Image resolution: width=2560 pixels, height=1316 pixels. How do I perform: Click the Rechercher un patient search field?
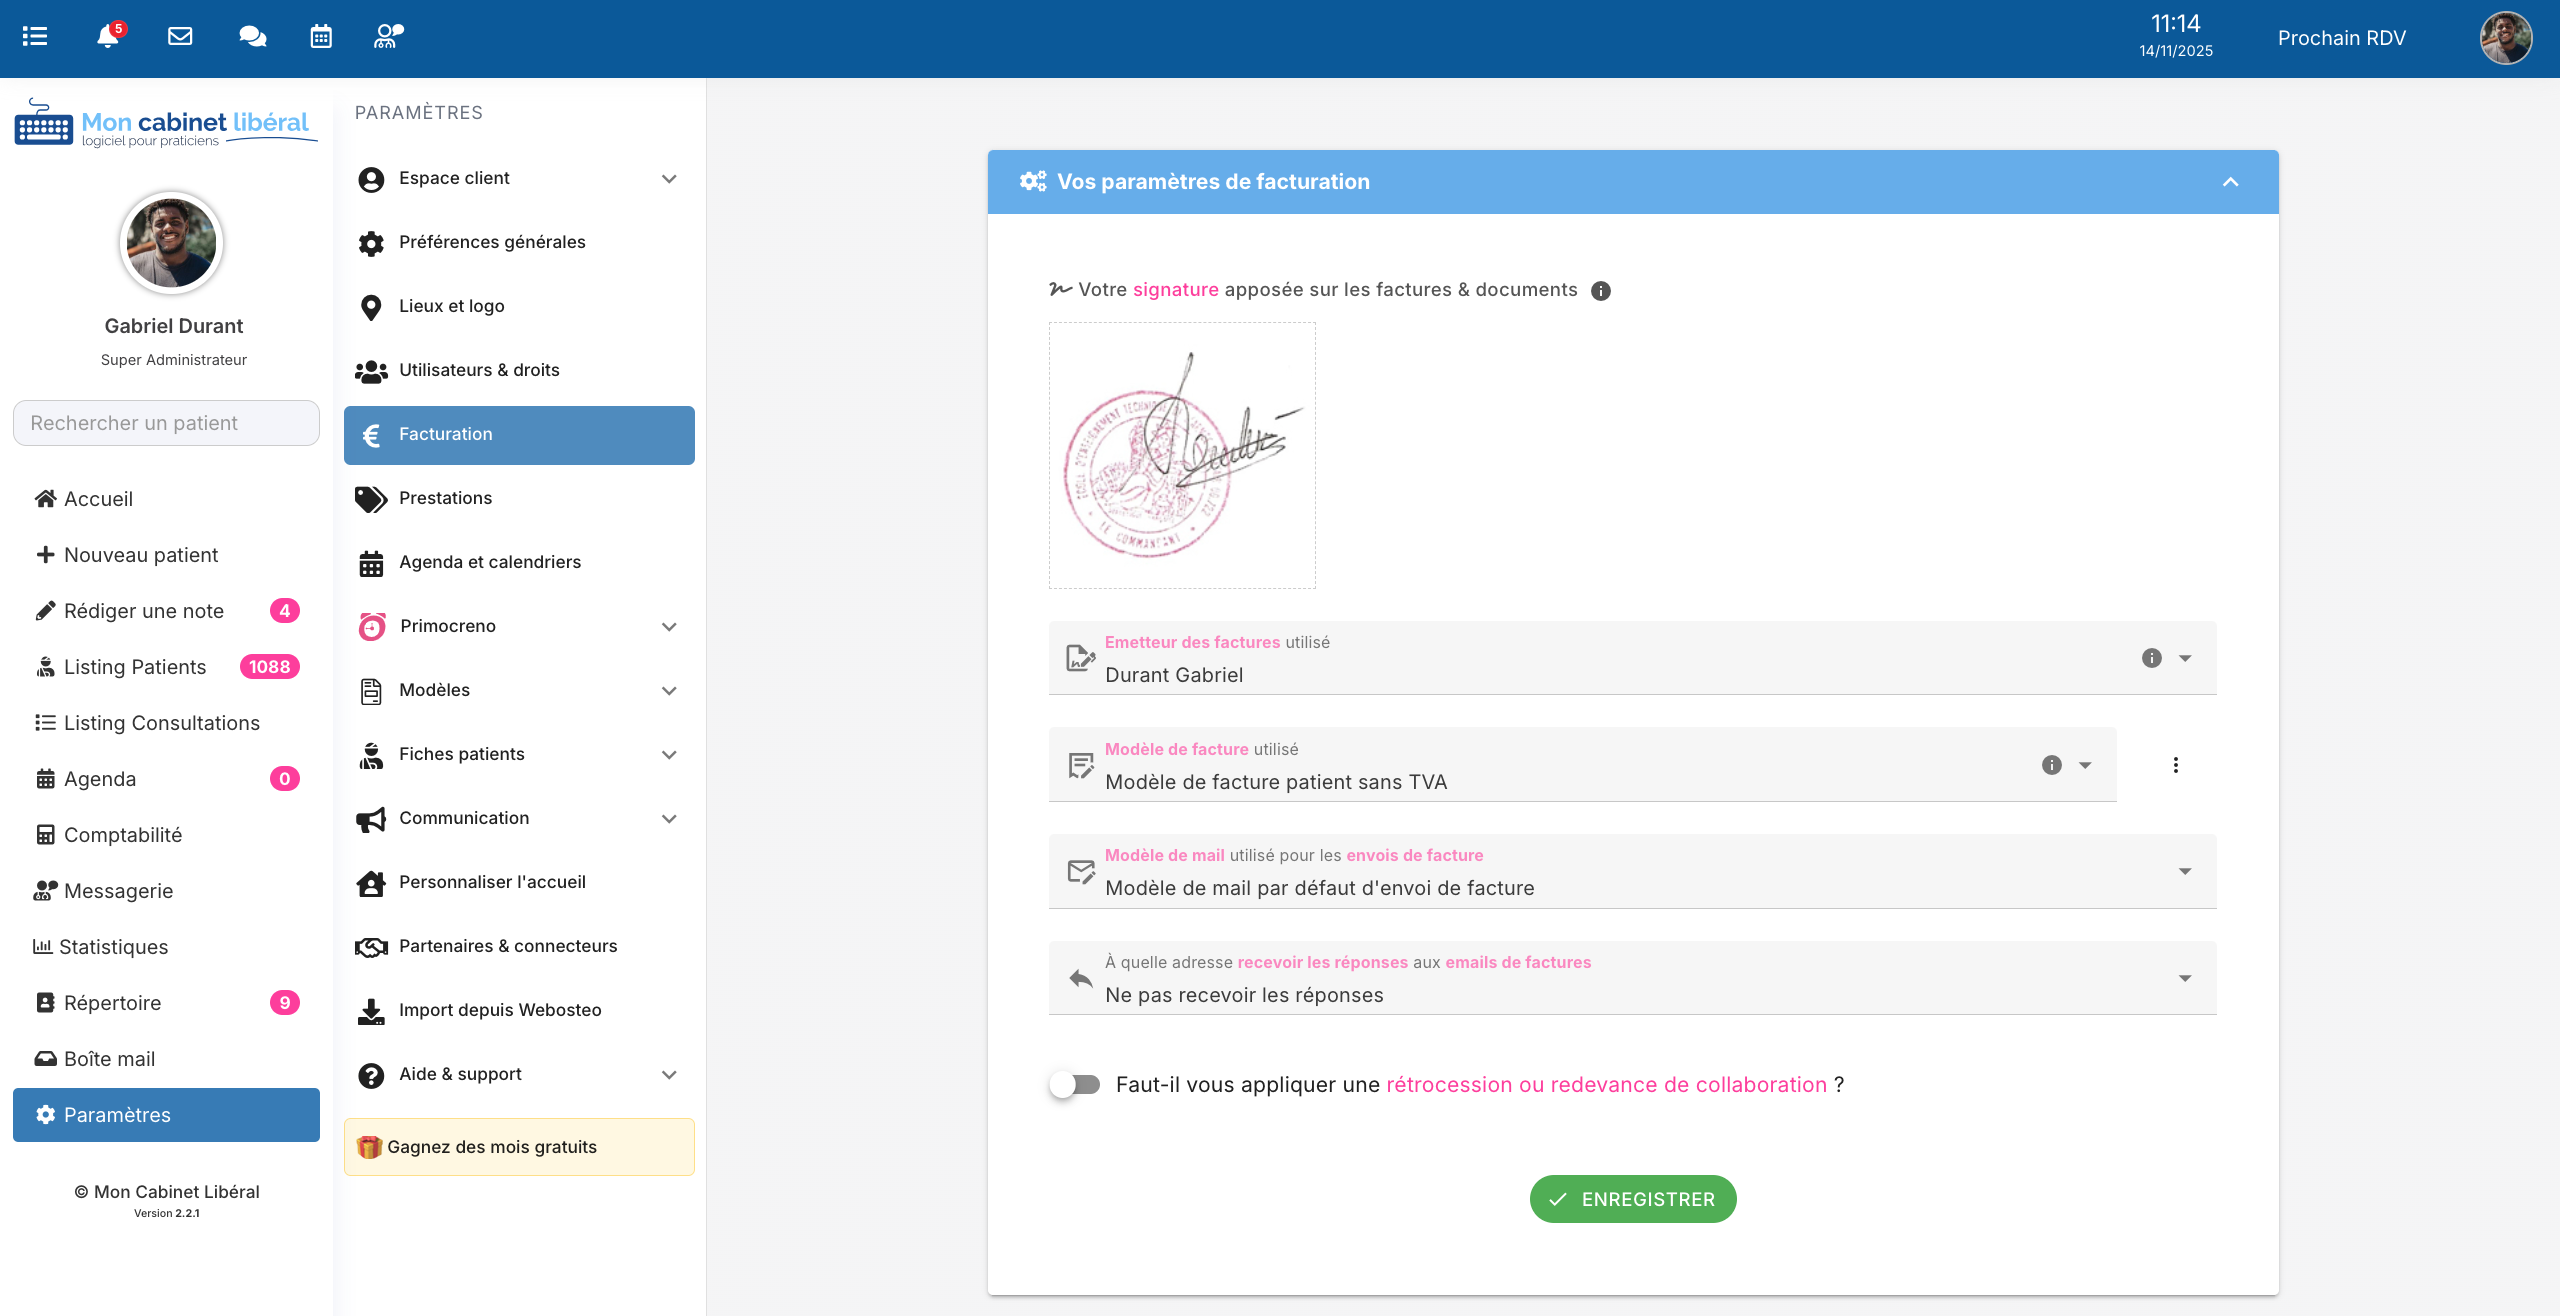[x=166, y=423]
